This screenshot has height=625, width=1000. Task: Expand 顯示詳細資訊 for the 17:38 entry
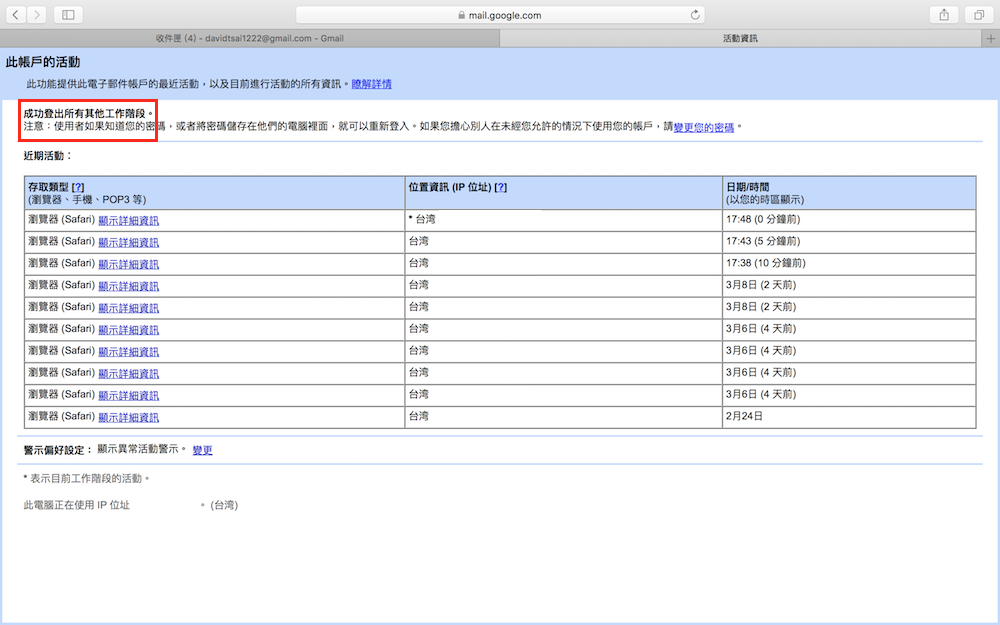[128, 264]
